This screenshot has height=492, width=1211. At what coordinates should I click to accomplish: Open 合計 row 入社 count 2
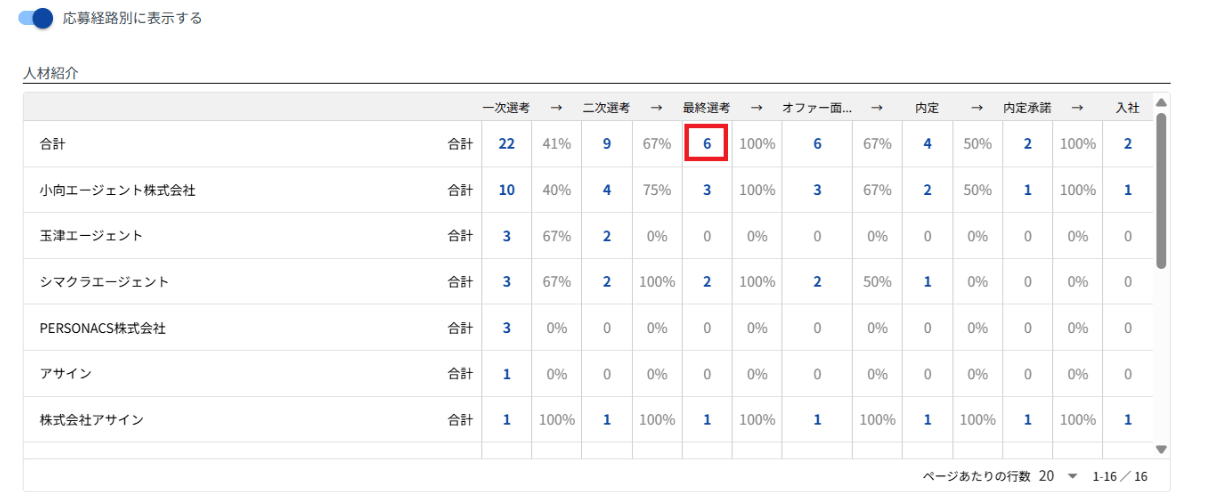pos(1128,144)
